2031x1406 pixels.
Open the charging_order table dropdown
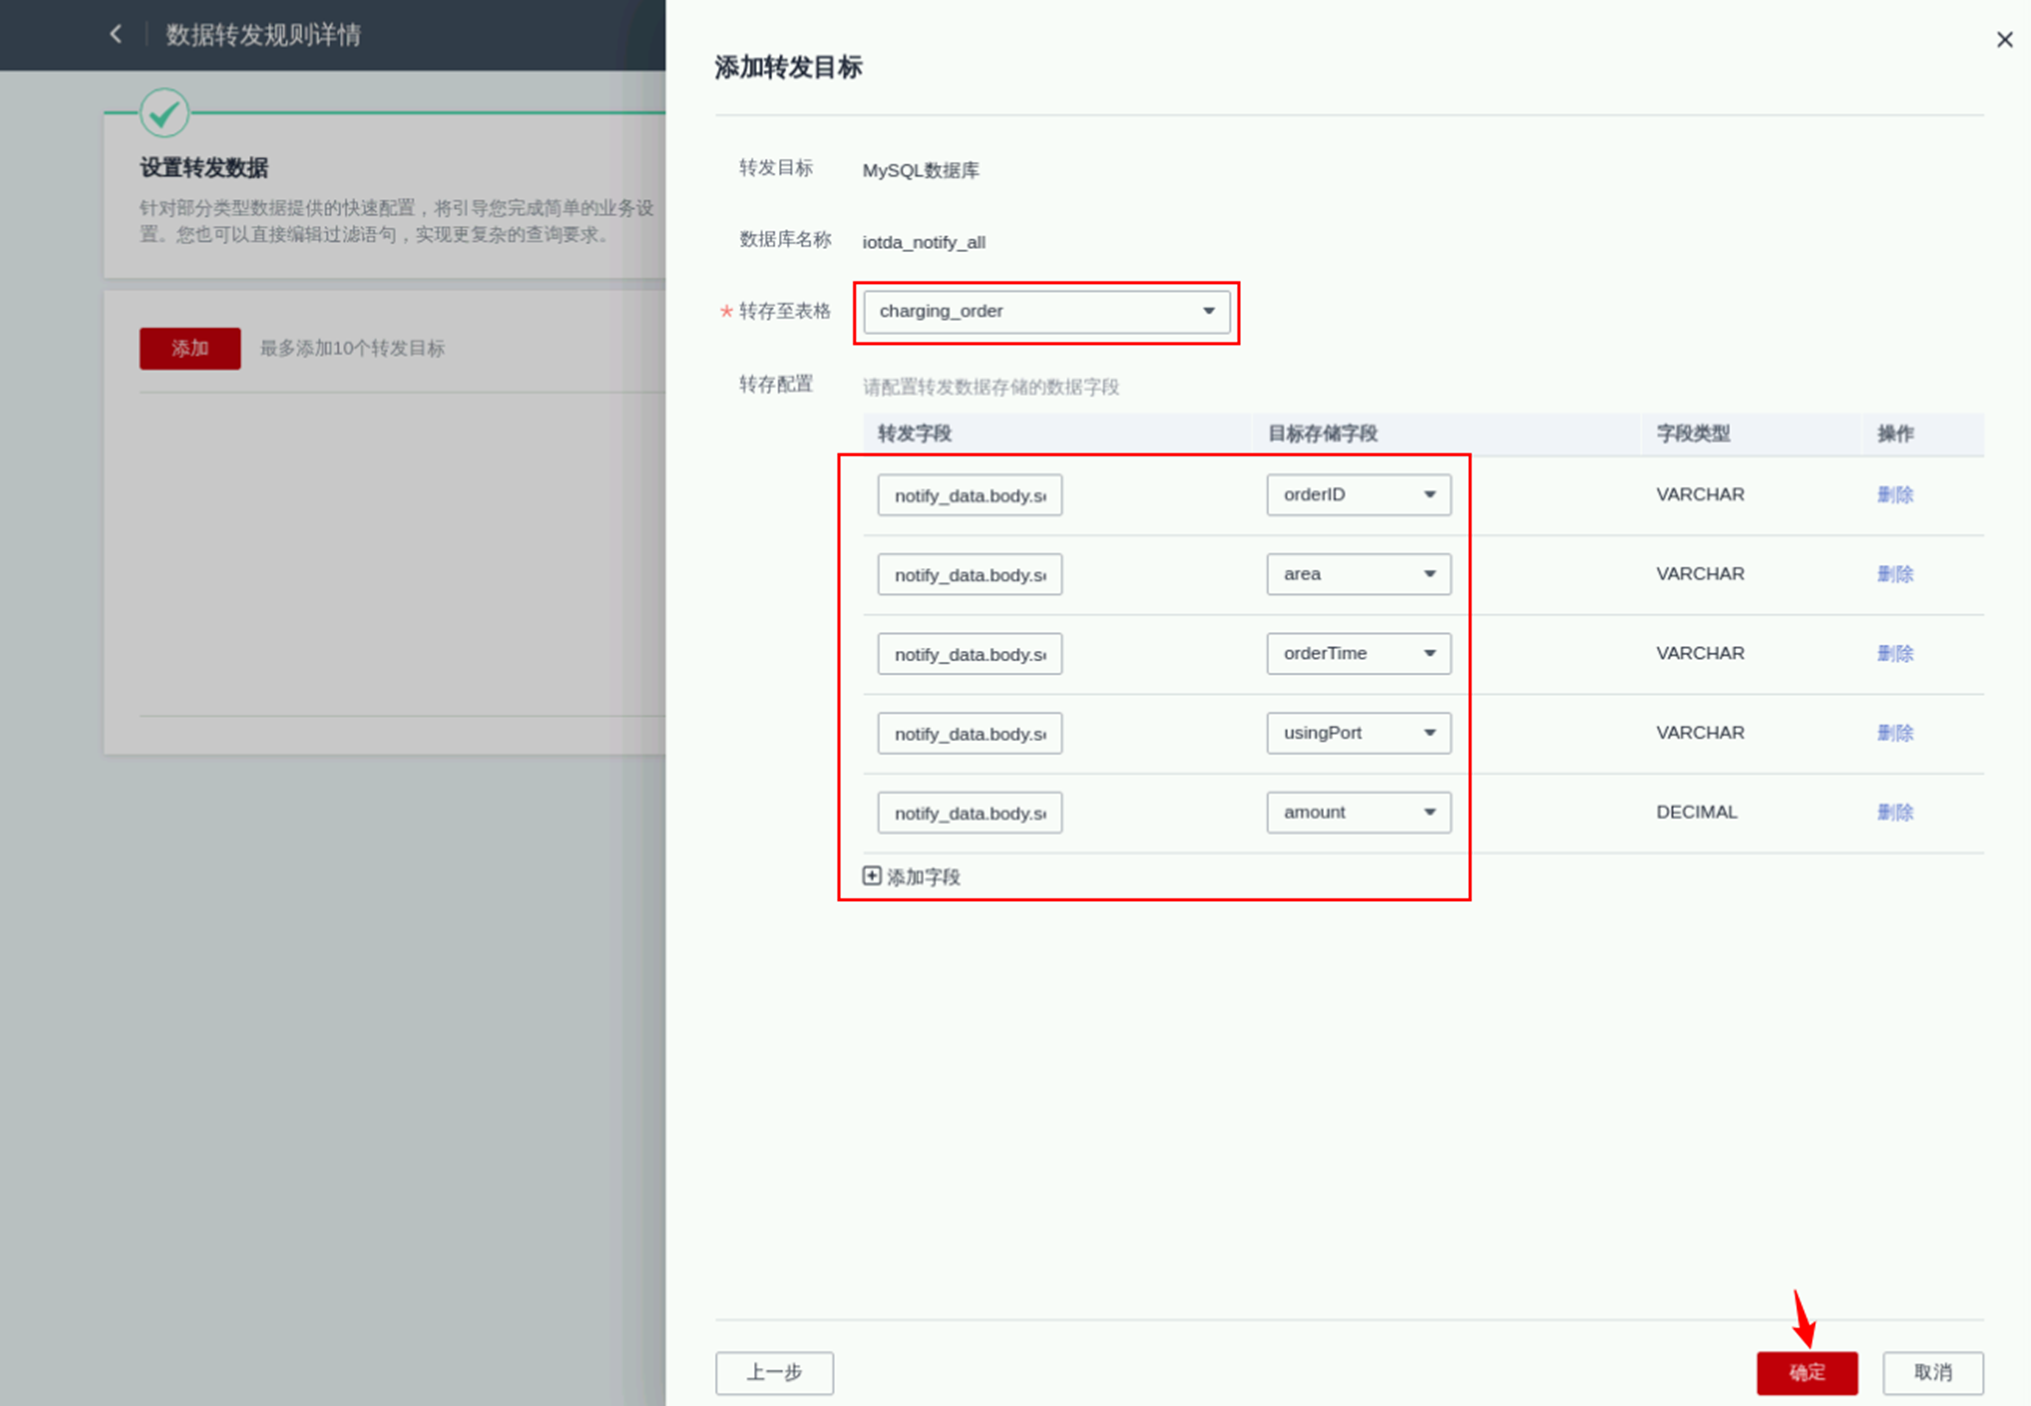click(1046, 311)
